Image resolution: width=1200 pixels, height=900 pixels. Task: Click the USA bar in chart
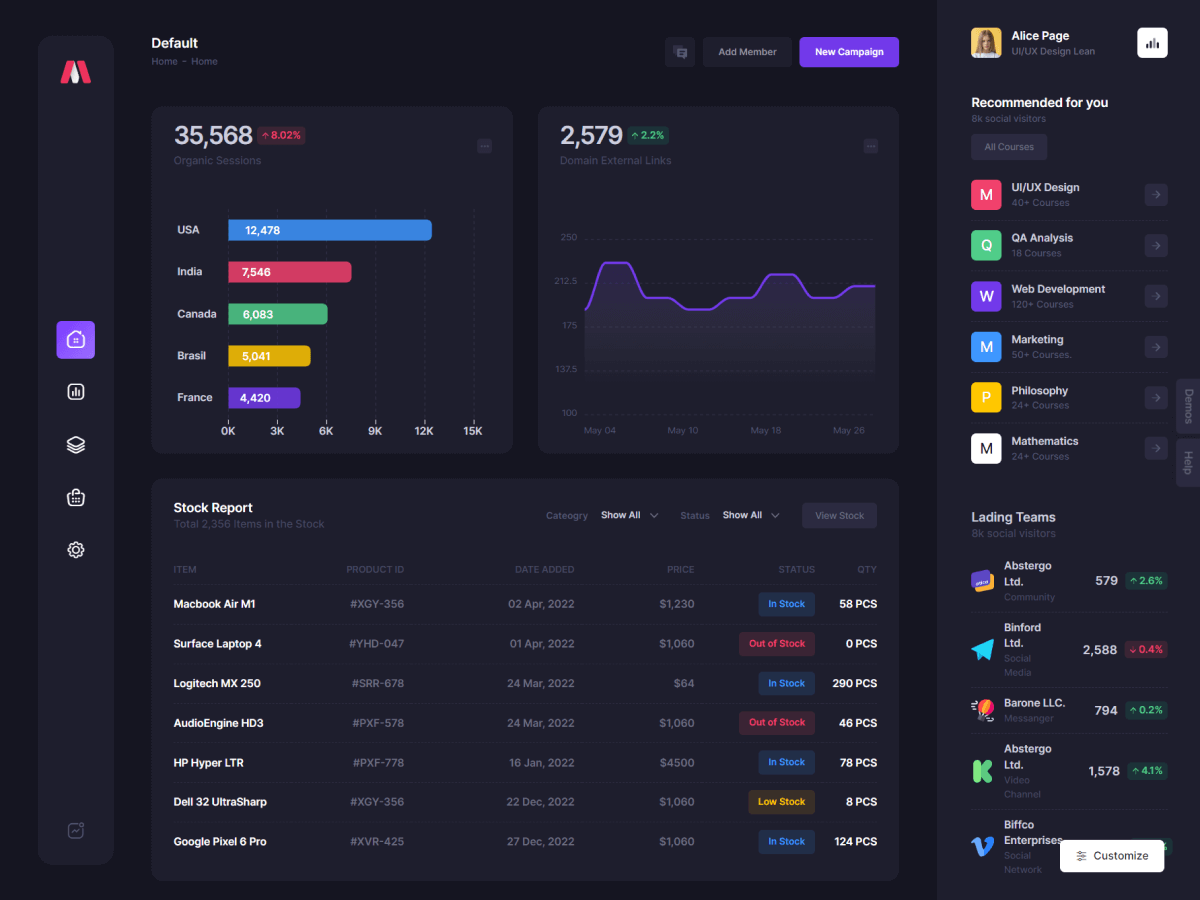click(x=330, y=230)
